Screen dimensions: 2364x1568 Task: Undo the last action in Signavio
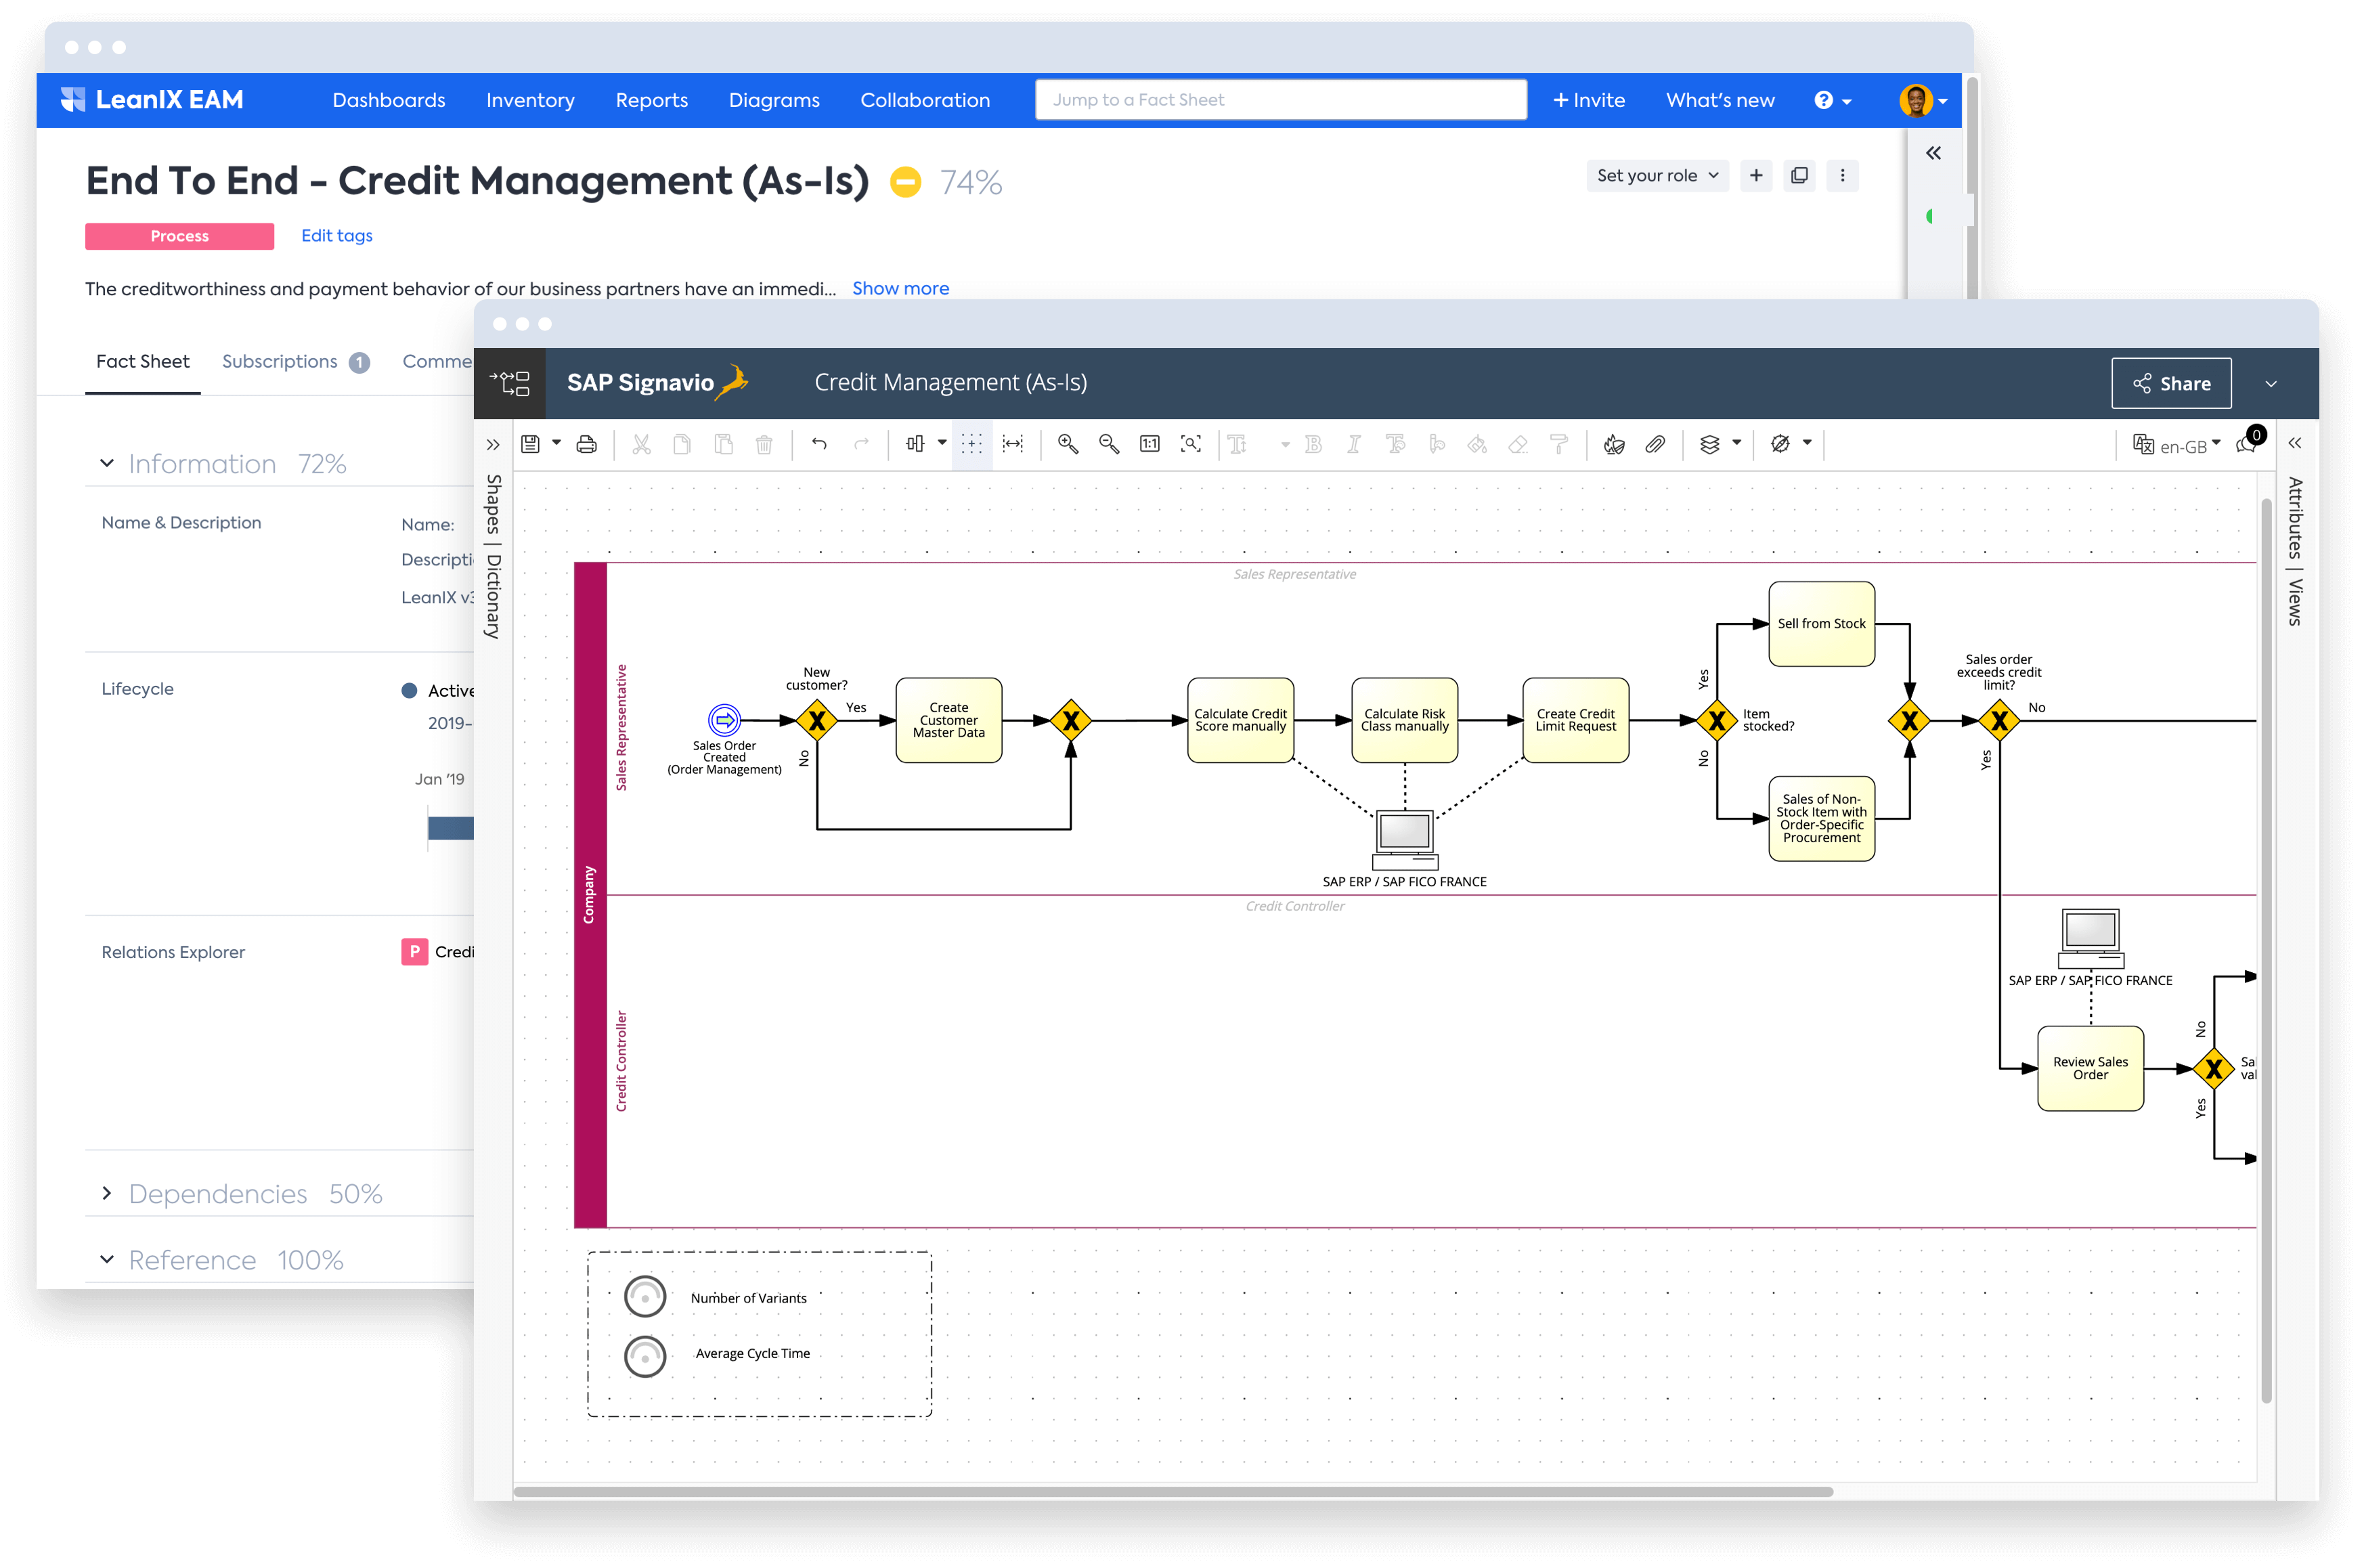coord(819,444)
